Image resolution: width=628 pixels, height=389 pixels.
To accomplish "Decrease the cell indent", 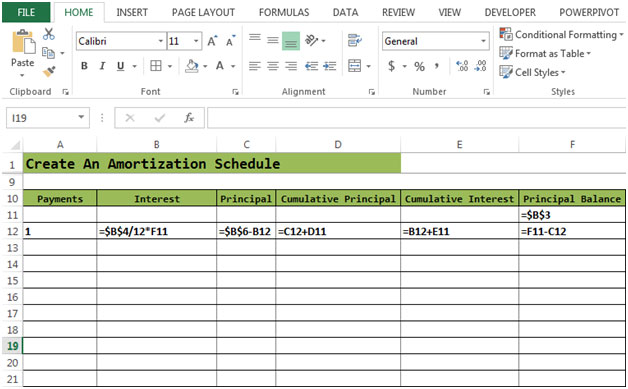I will [x=312, y=66].
